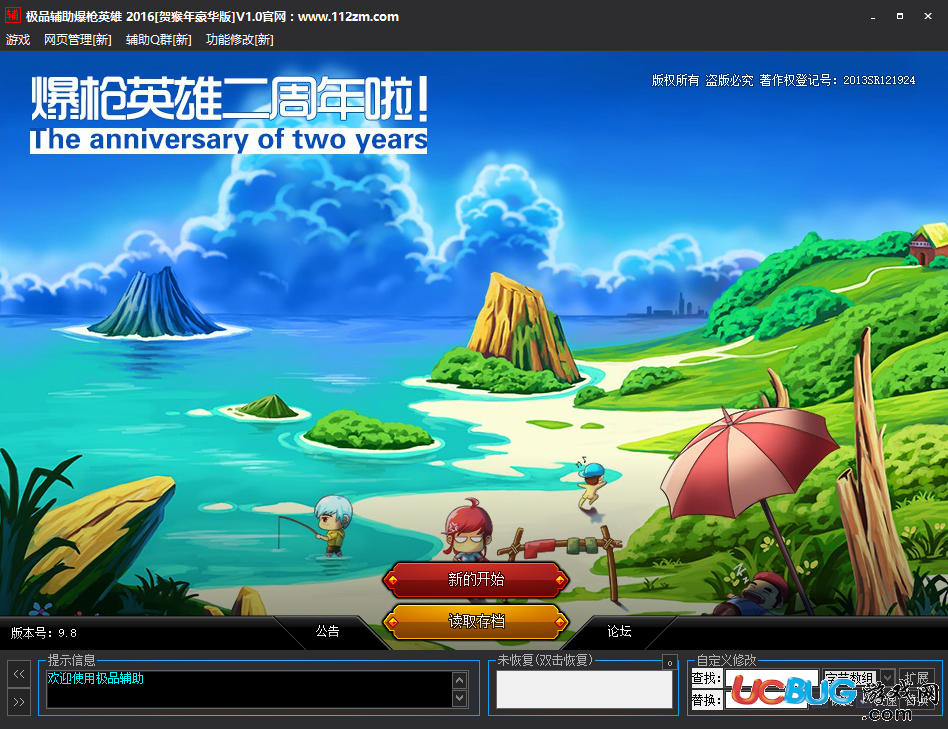Open the 功能修改[新] menu

[239, 40]
